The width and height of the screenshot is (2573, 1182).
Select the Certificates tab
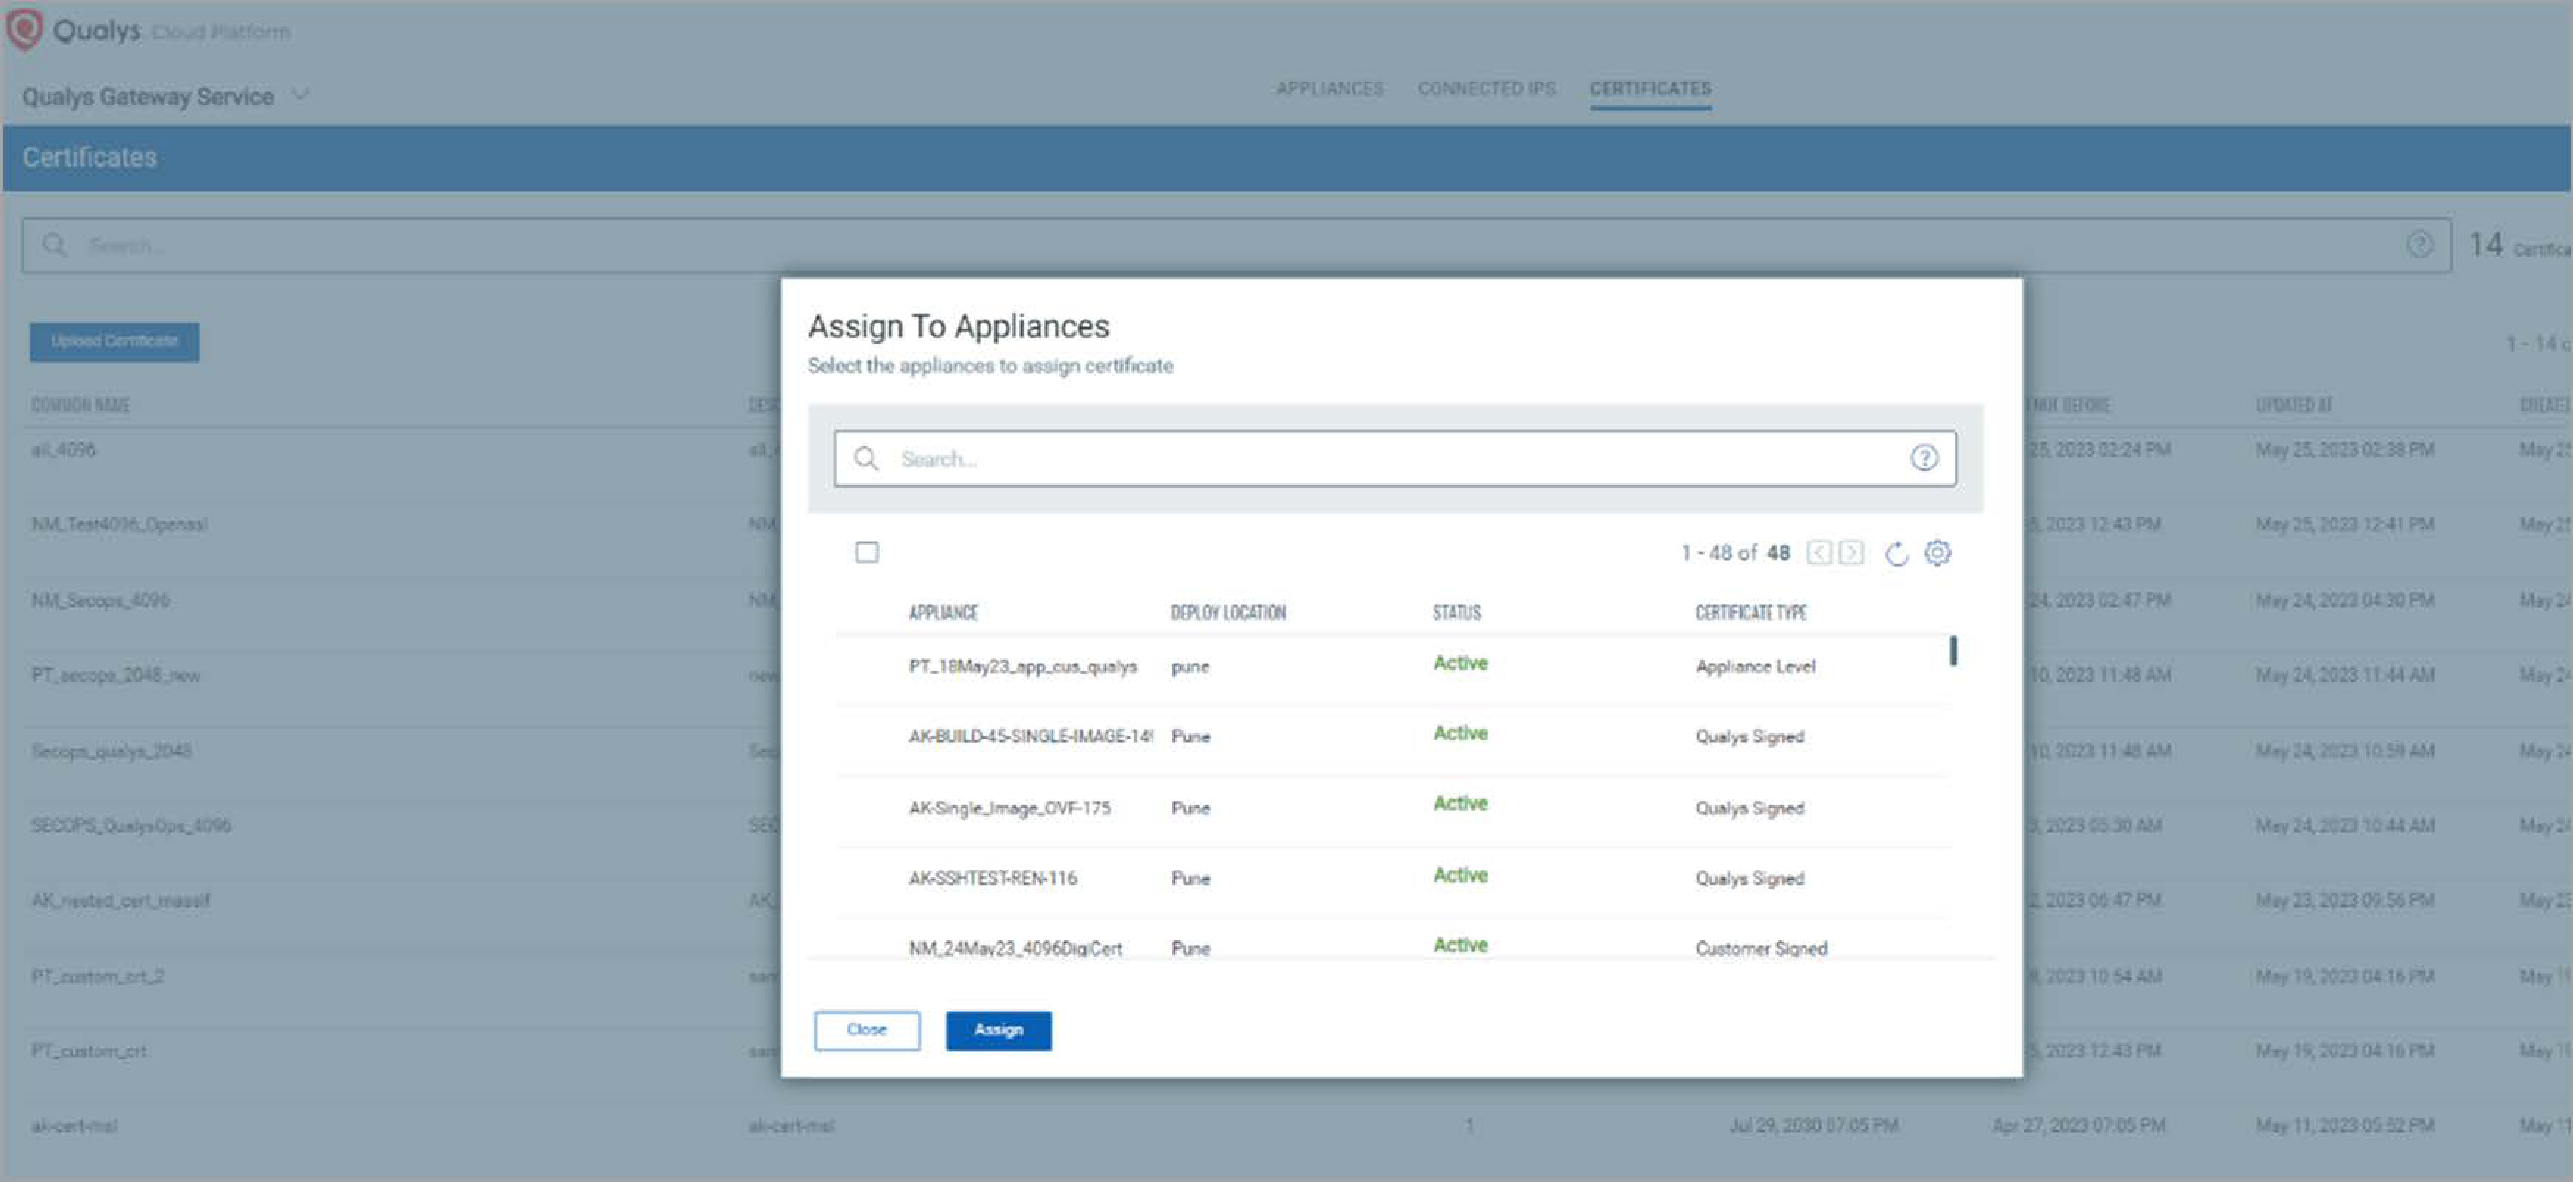(x=1650, y=88)
